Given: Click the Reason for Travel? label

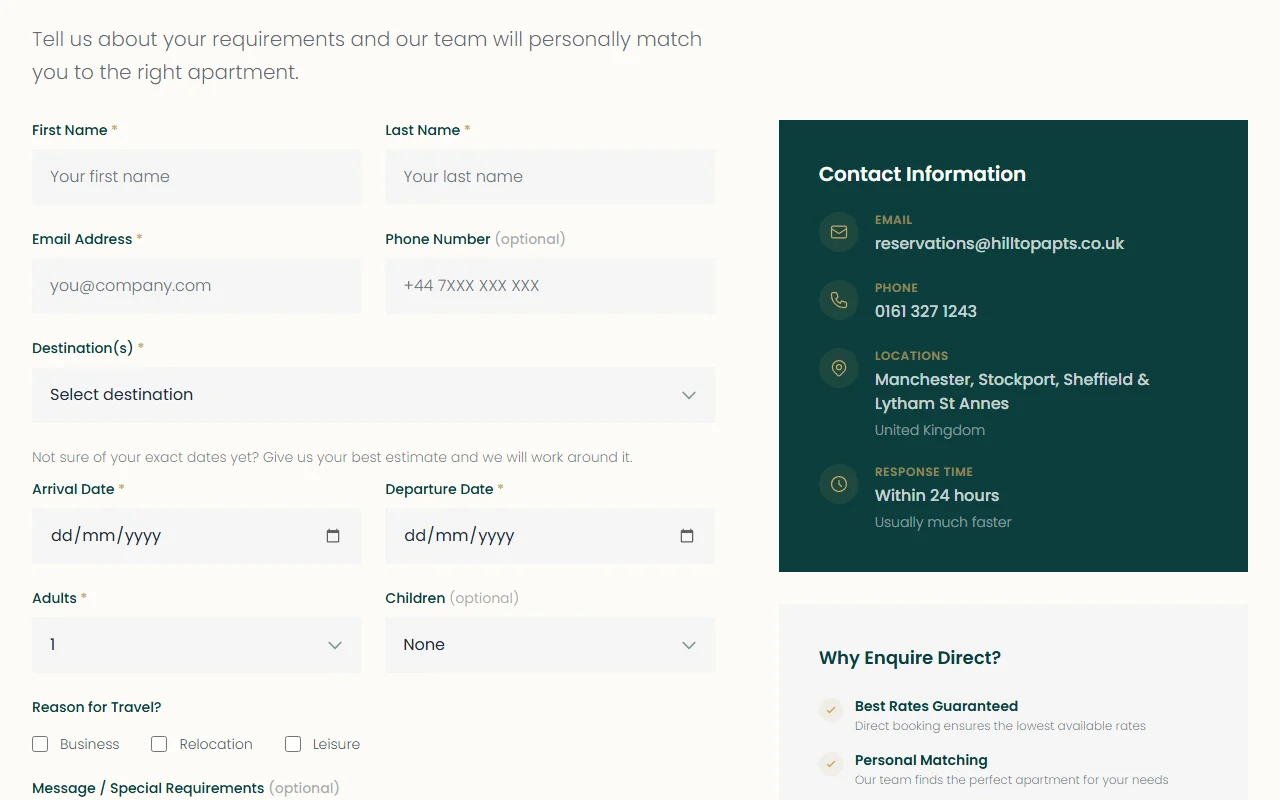Looking at the screenshot, I should point(96,707).
